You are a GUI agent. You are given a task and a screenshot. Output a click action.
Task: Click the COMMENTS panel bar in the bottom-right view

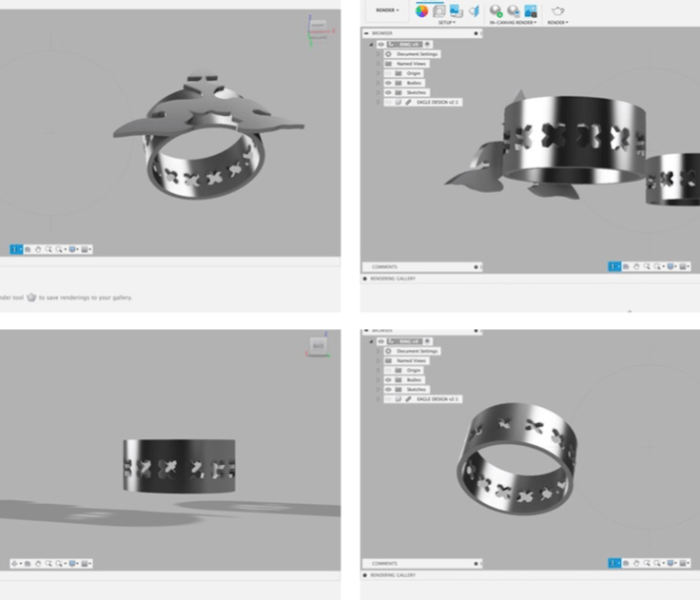385,564
